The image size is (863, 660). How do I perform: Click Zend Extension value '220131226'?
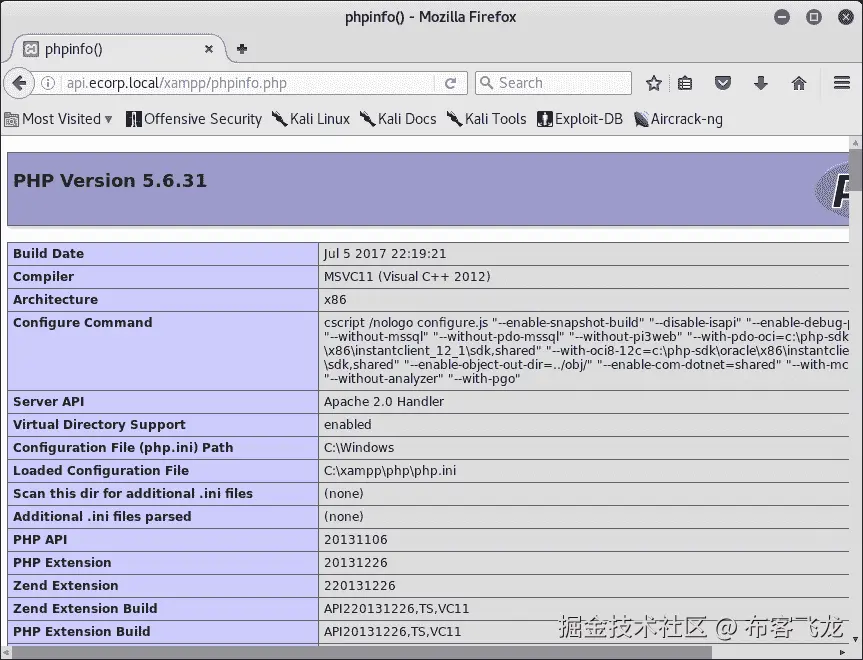359,586
